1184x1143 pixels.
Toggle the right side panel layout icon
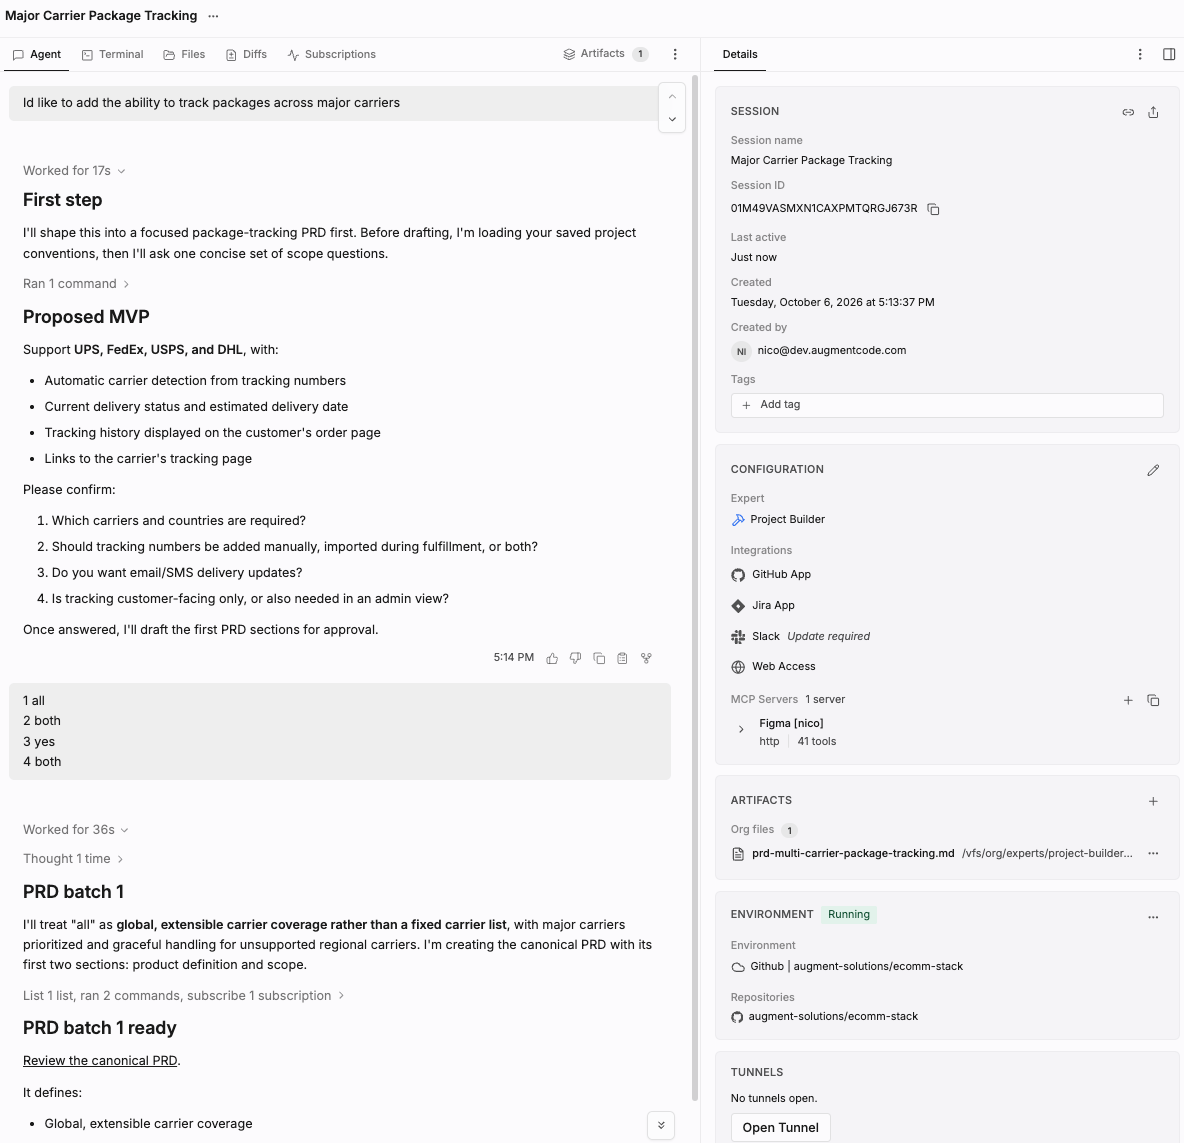(x=1169, y=54)
